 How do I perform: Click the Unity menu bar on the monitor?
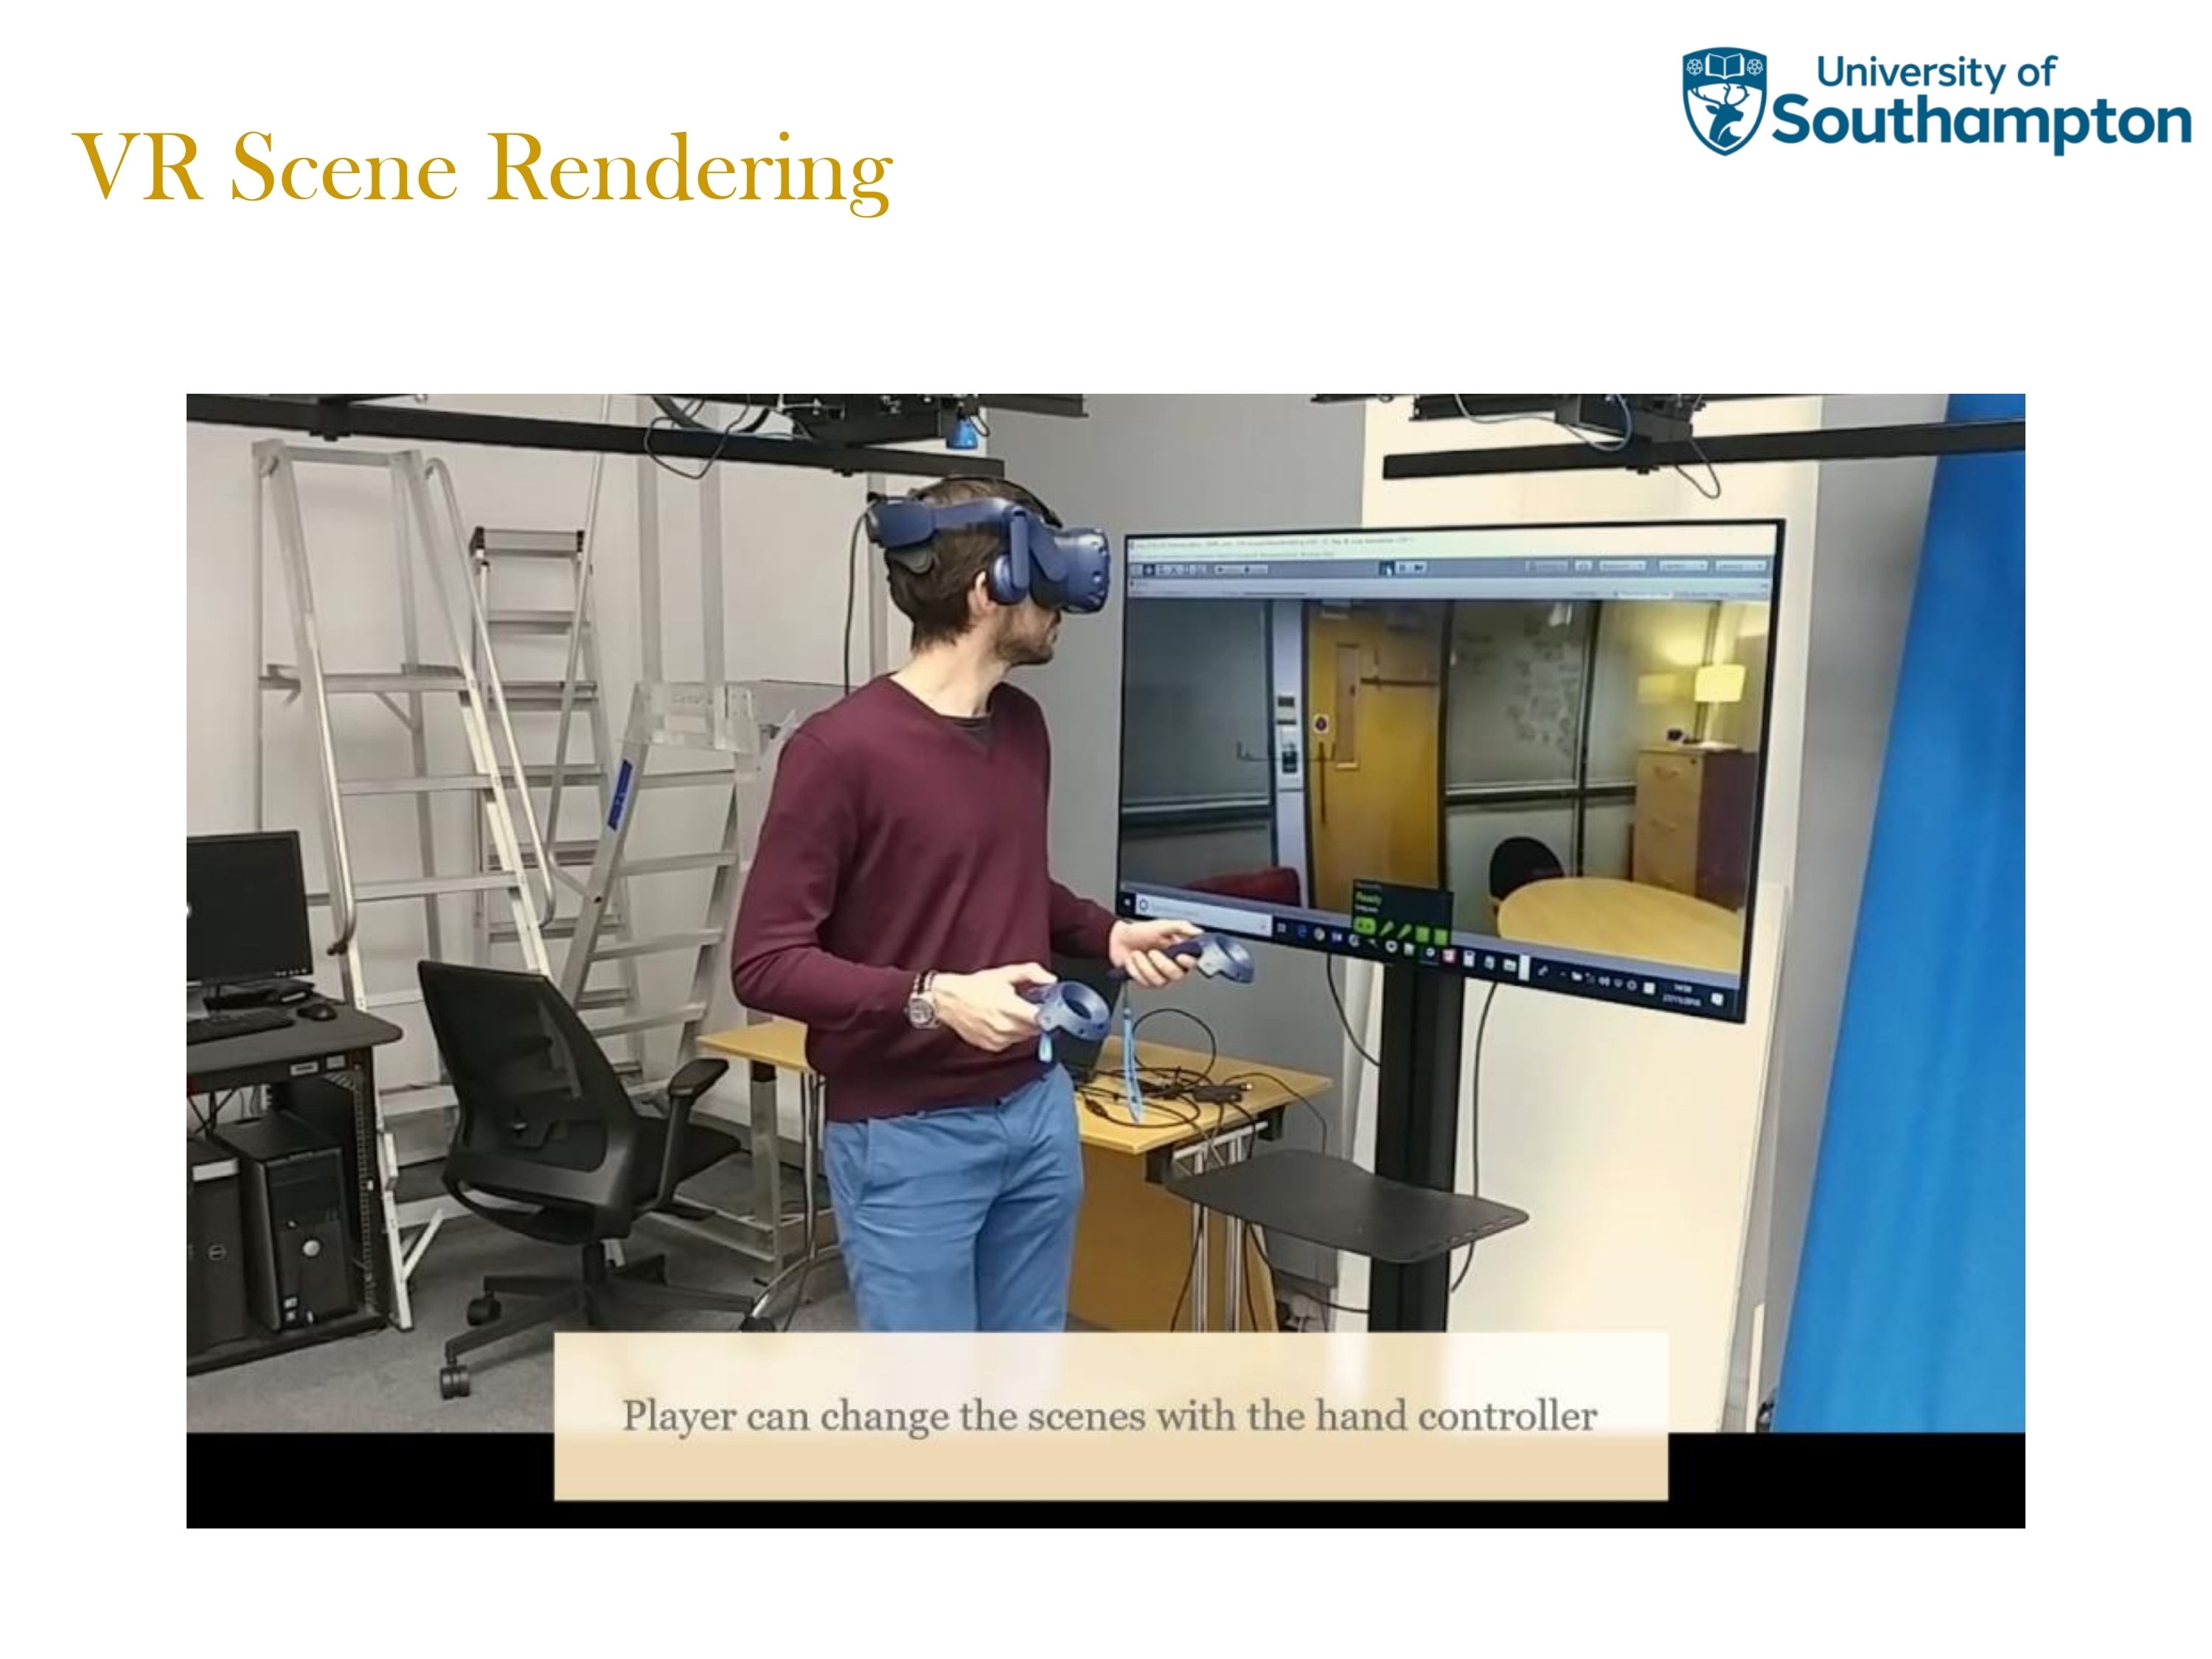click(1230, 555)
